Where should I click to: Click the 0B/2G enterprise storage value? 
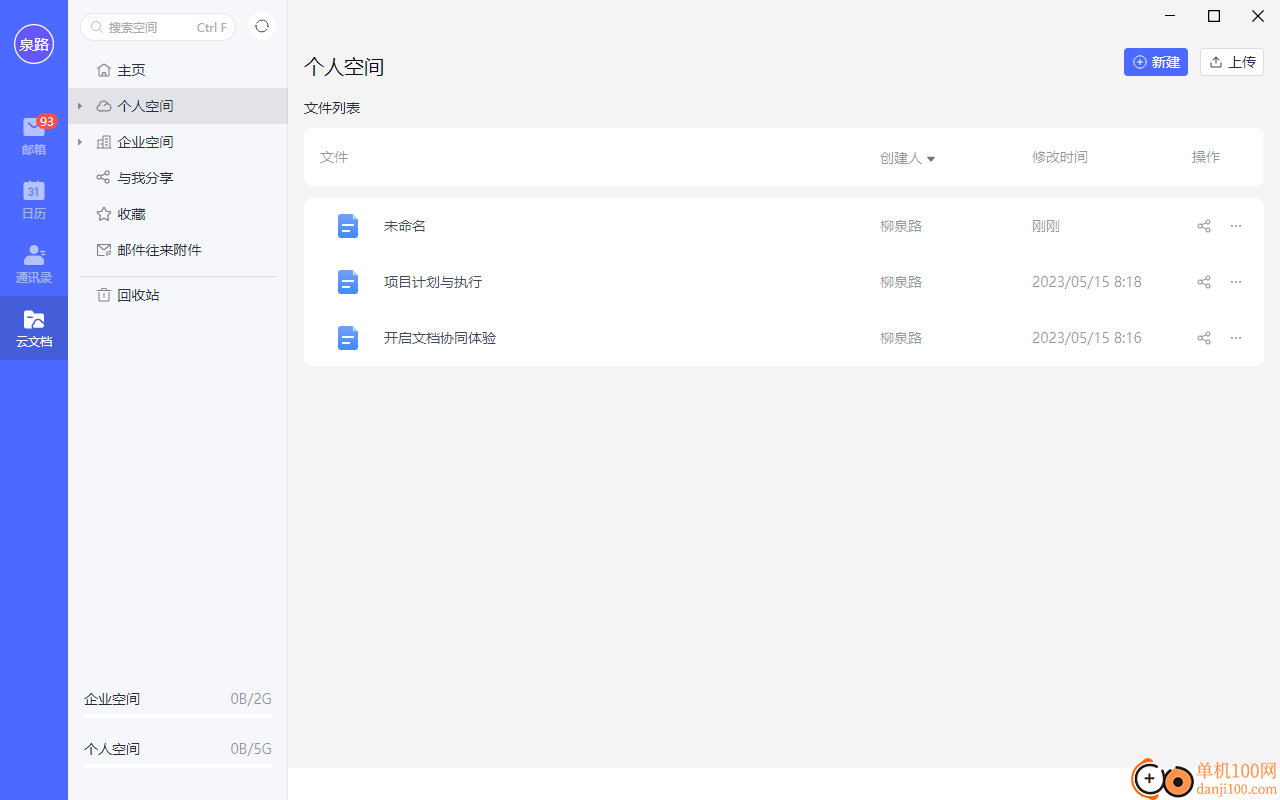251,699
